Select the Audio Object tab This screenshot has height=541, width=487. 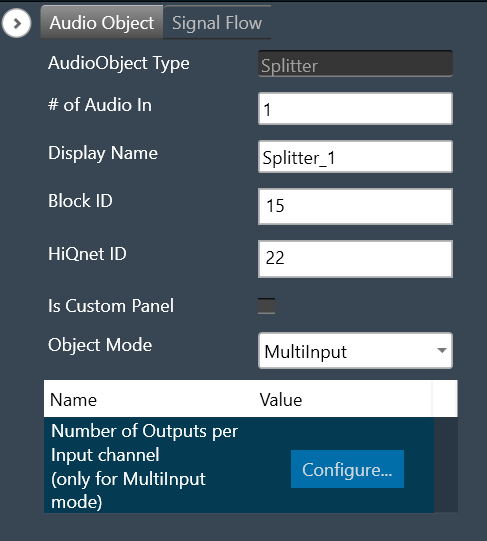point(102,23)
